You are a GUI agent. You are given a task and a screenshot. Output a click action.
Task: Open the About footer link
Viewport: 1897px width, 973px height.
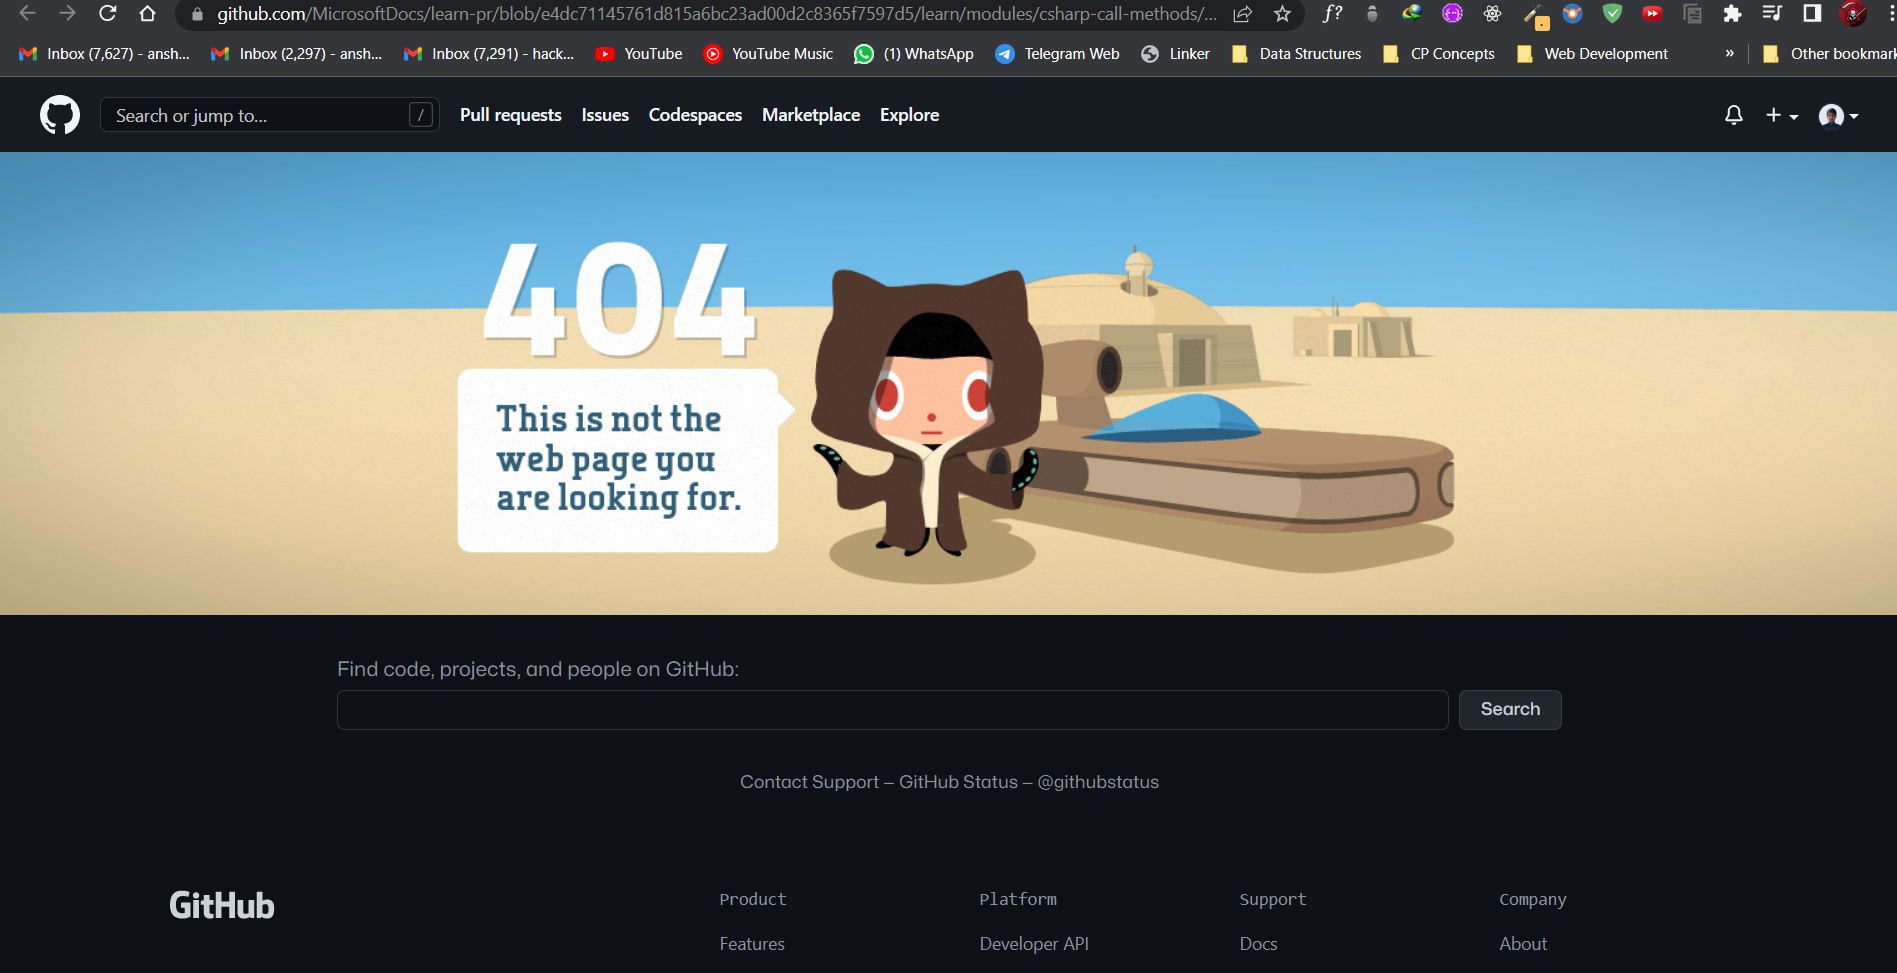[x=1523, y=944]
